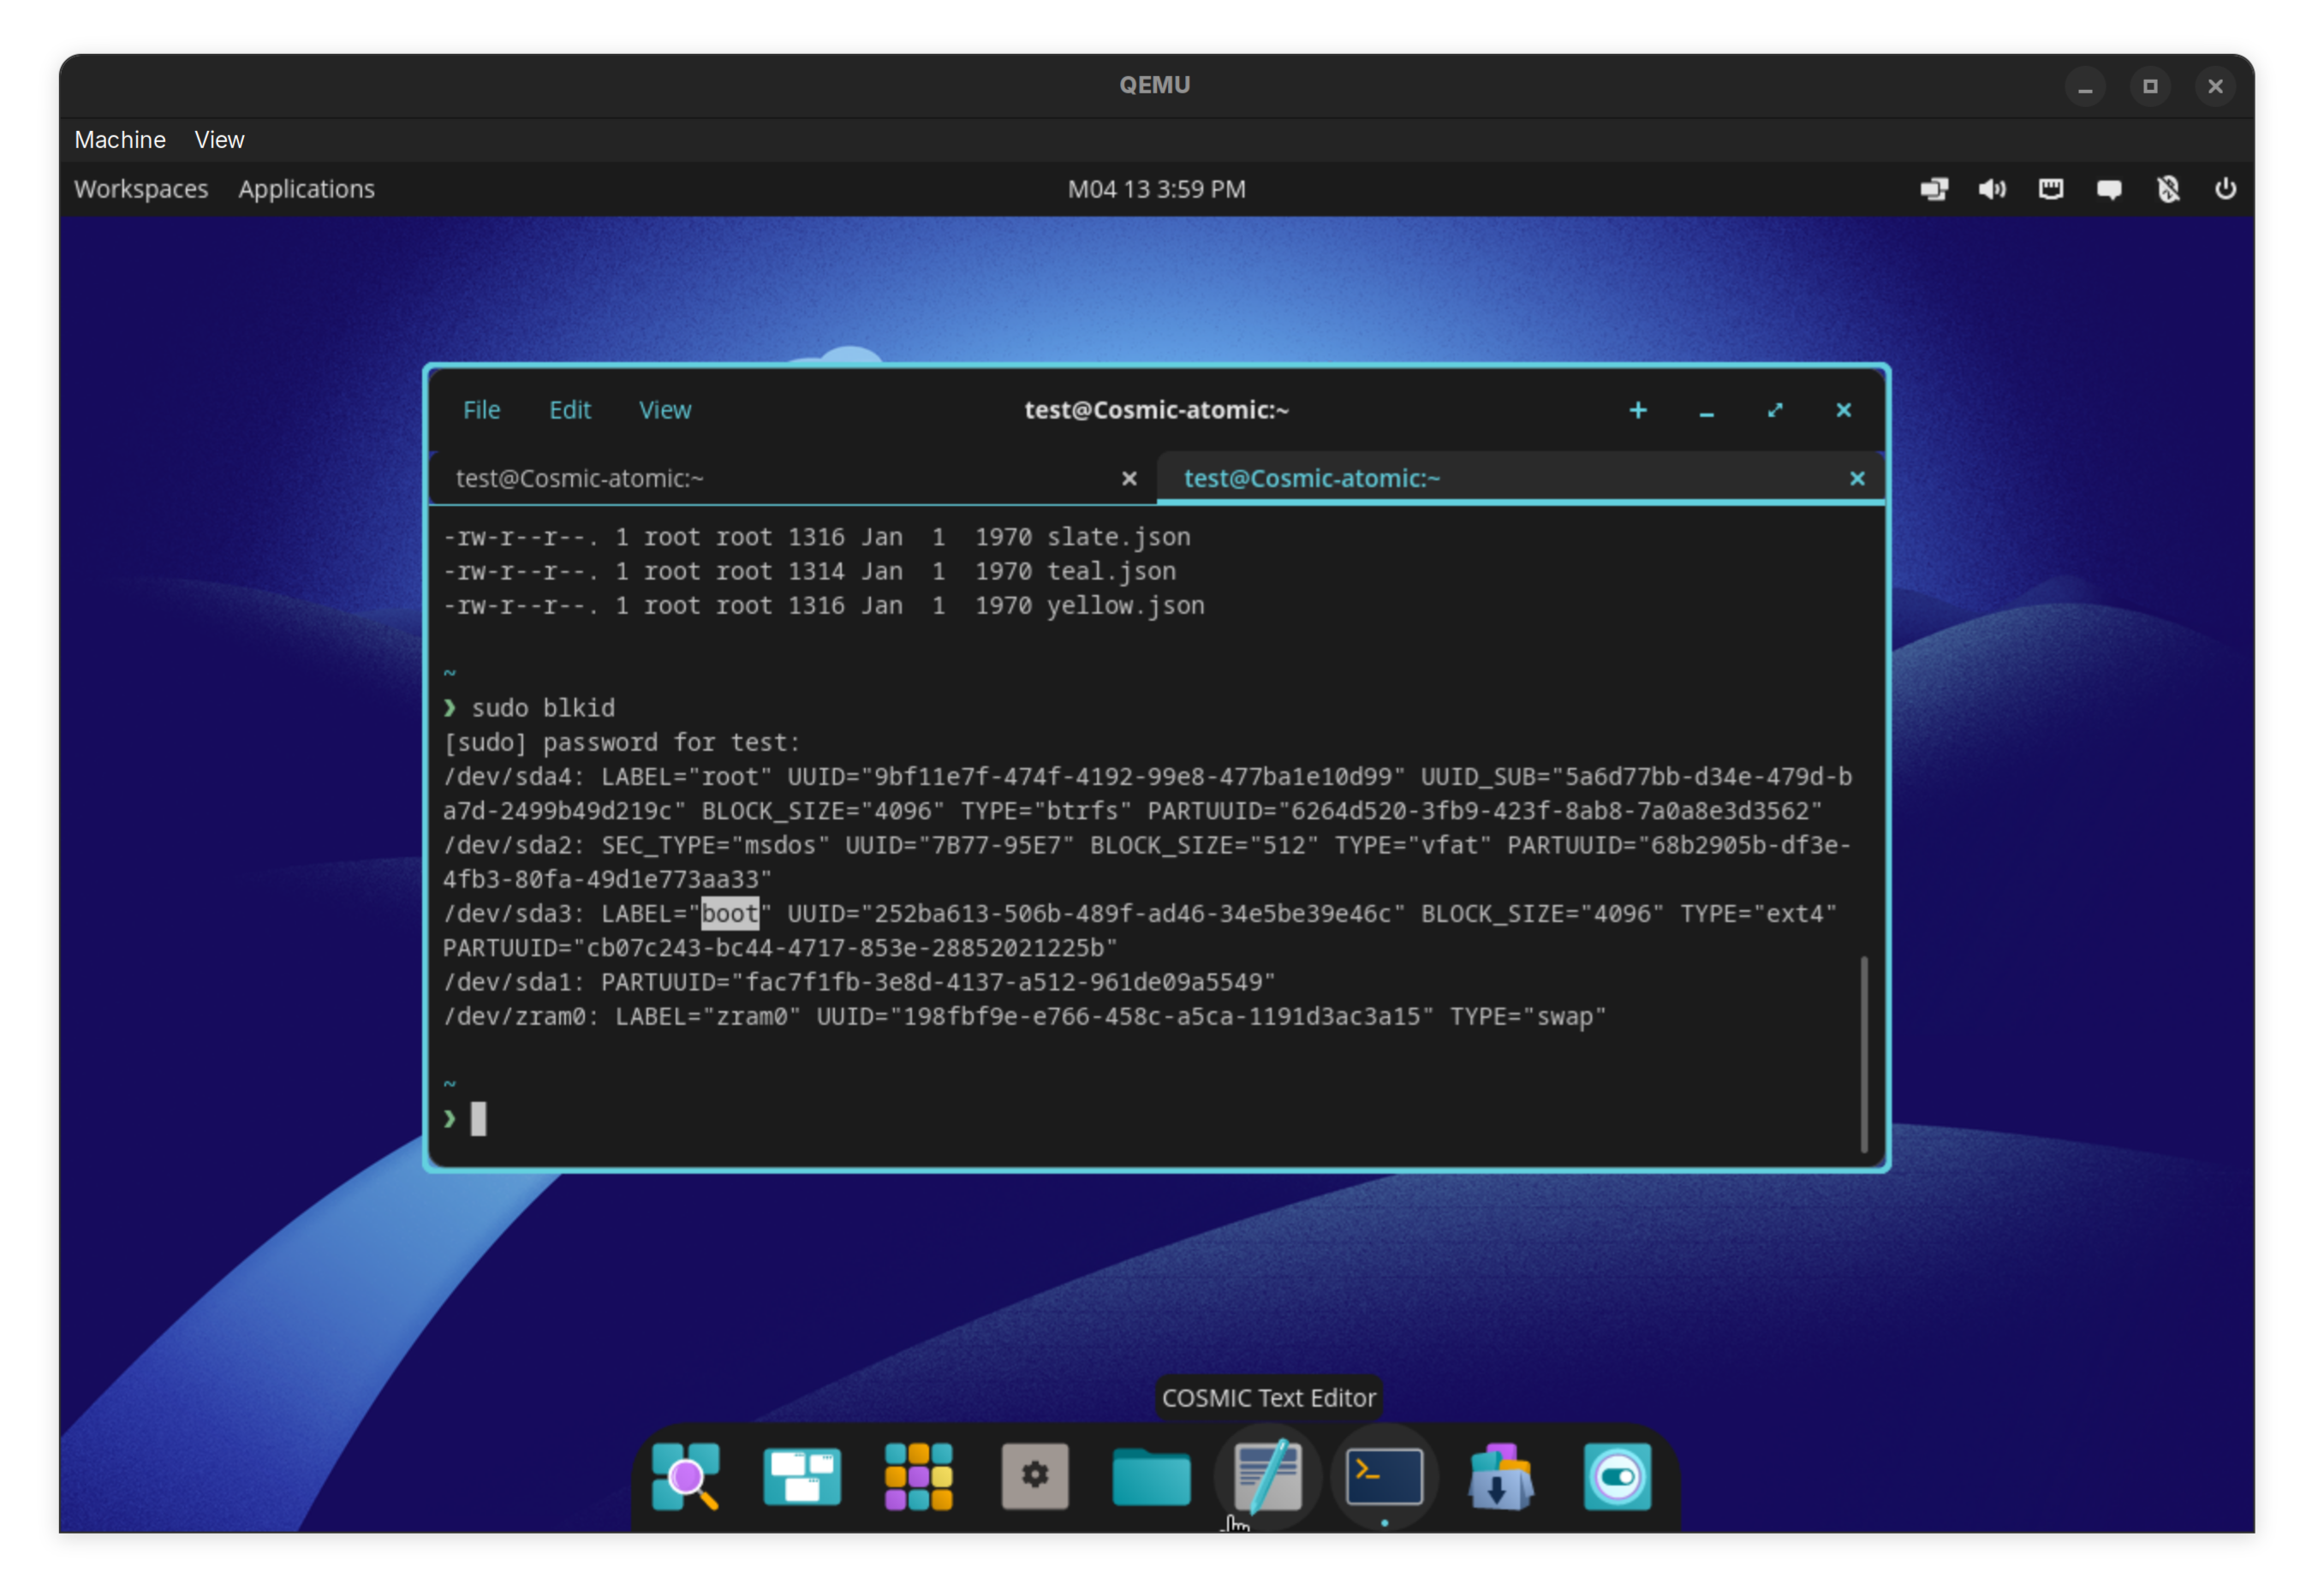Open the notifications applet in the panel
2312x1596 pixels.
(2109, 189)
